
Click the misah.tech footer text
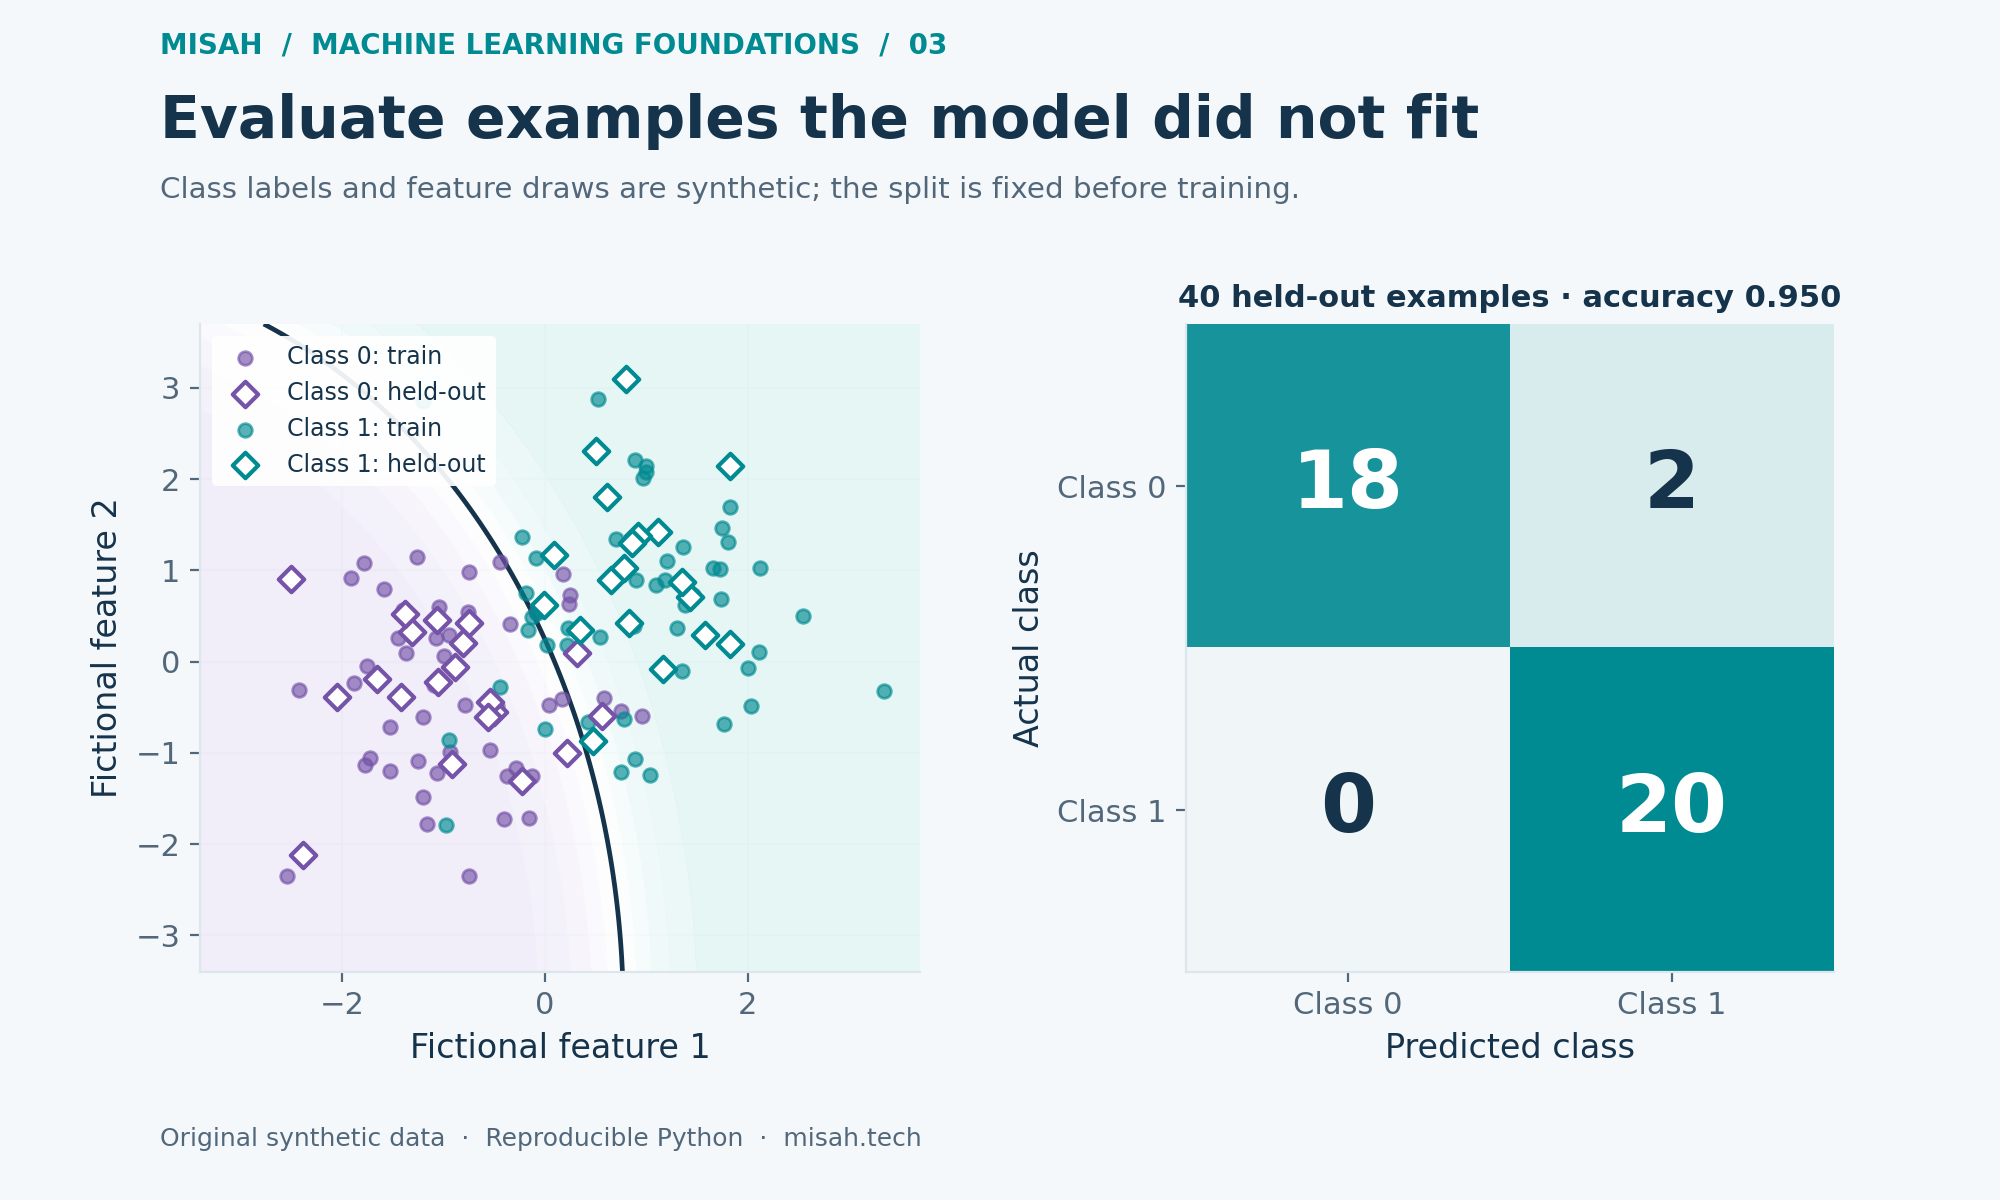tap(852, 1138)
